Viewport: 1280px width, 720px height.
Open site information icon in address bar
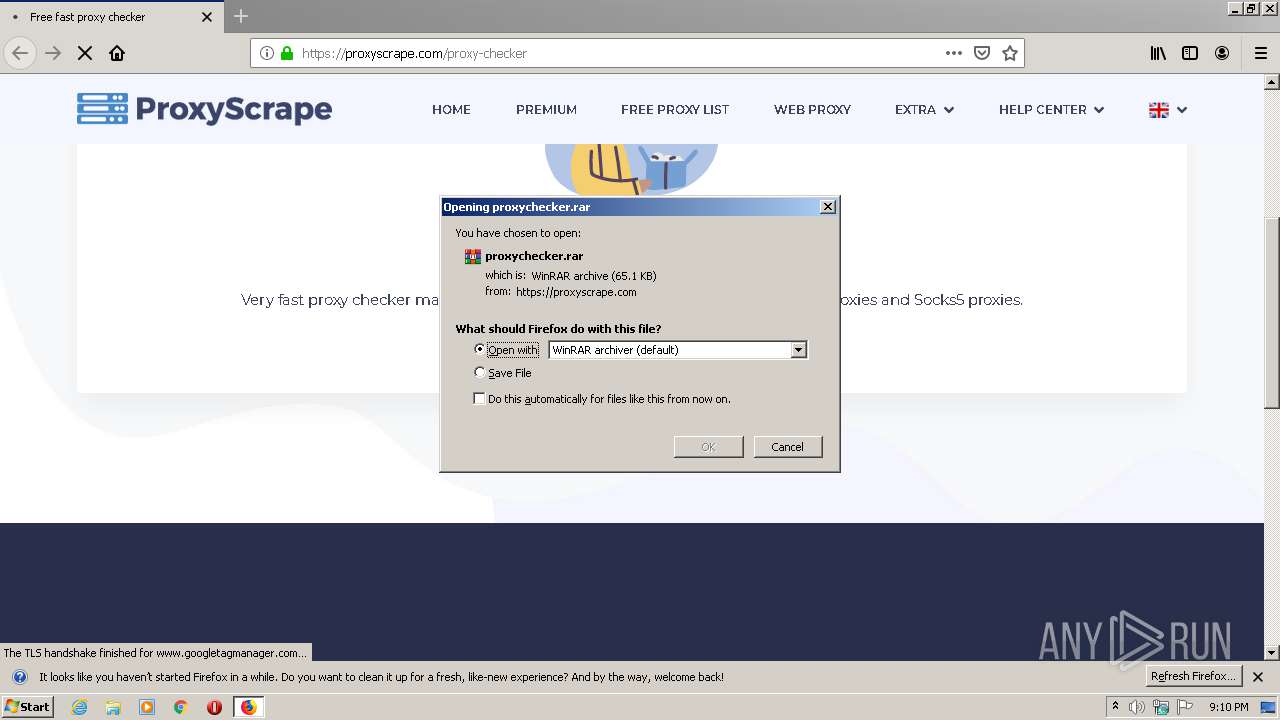coord(267,53)
